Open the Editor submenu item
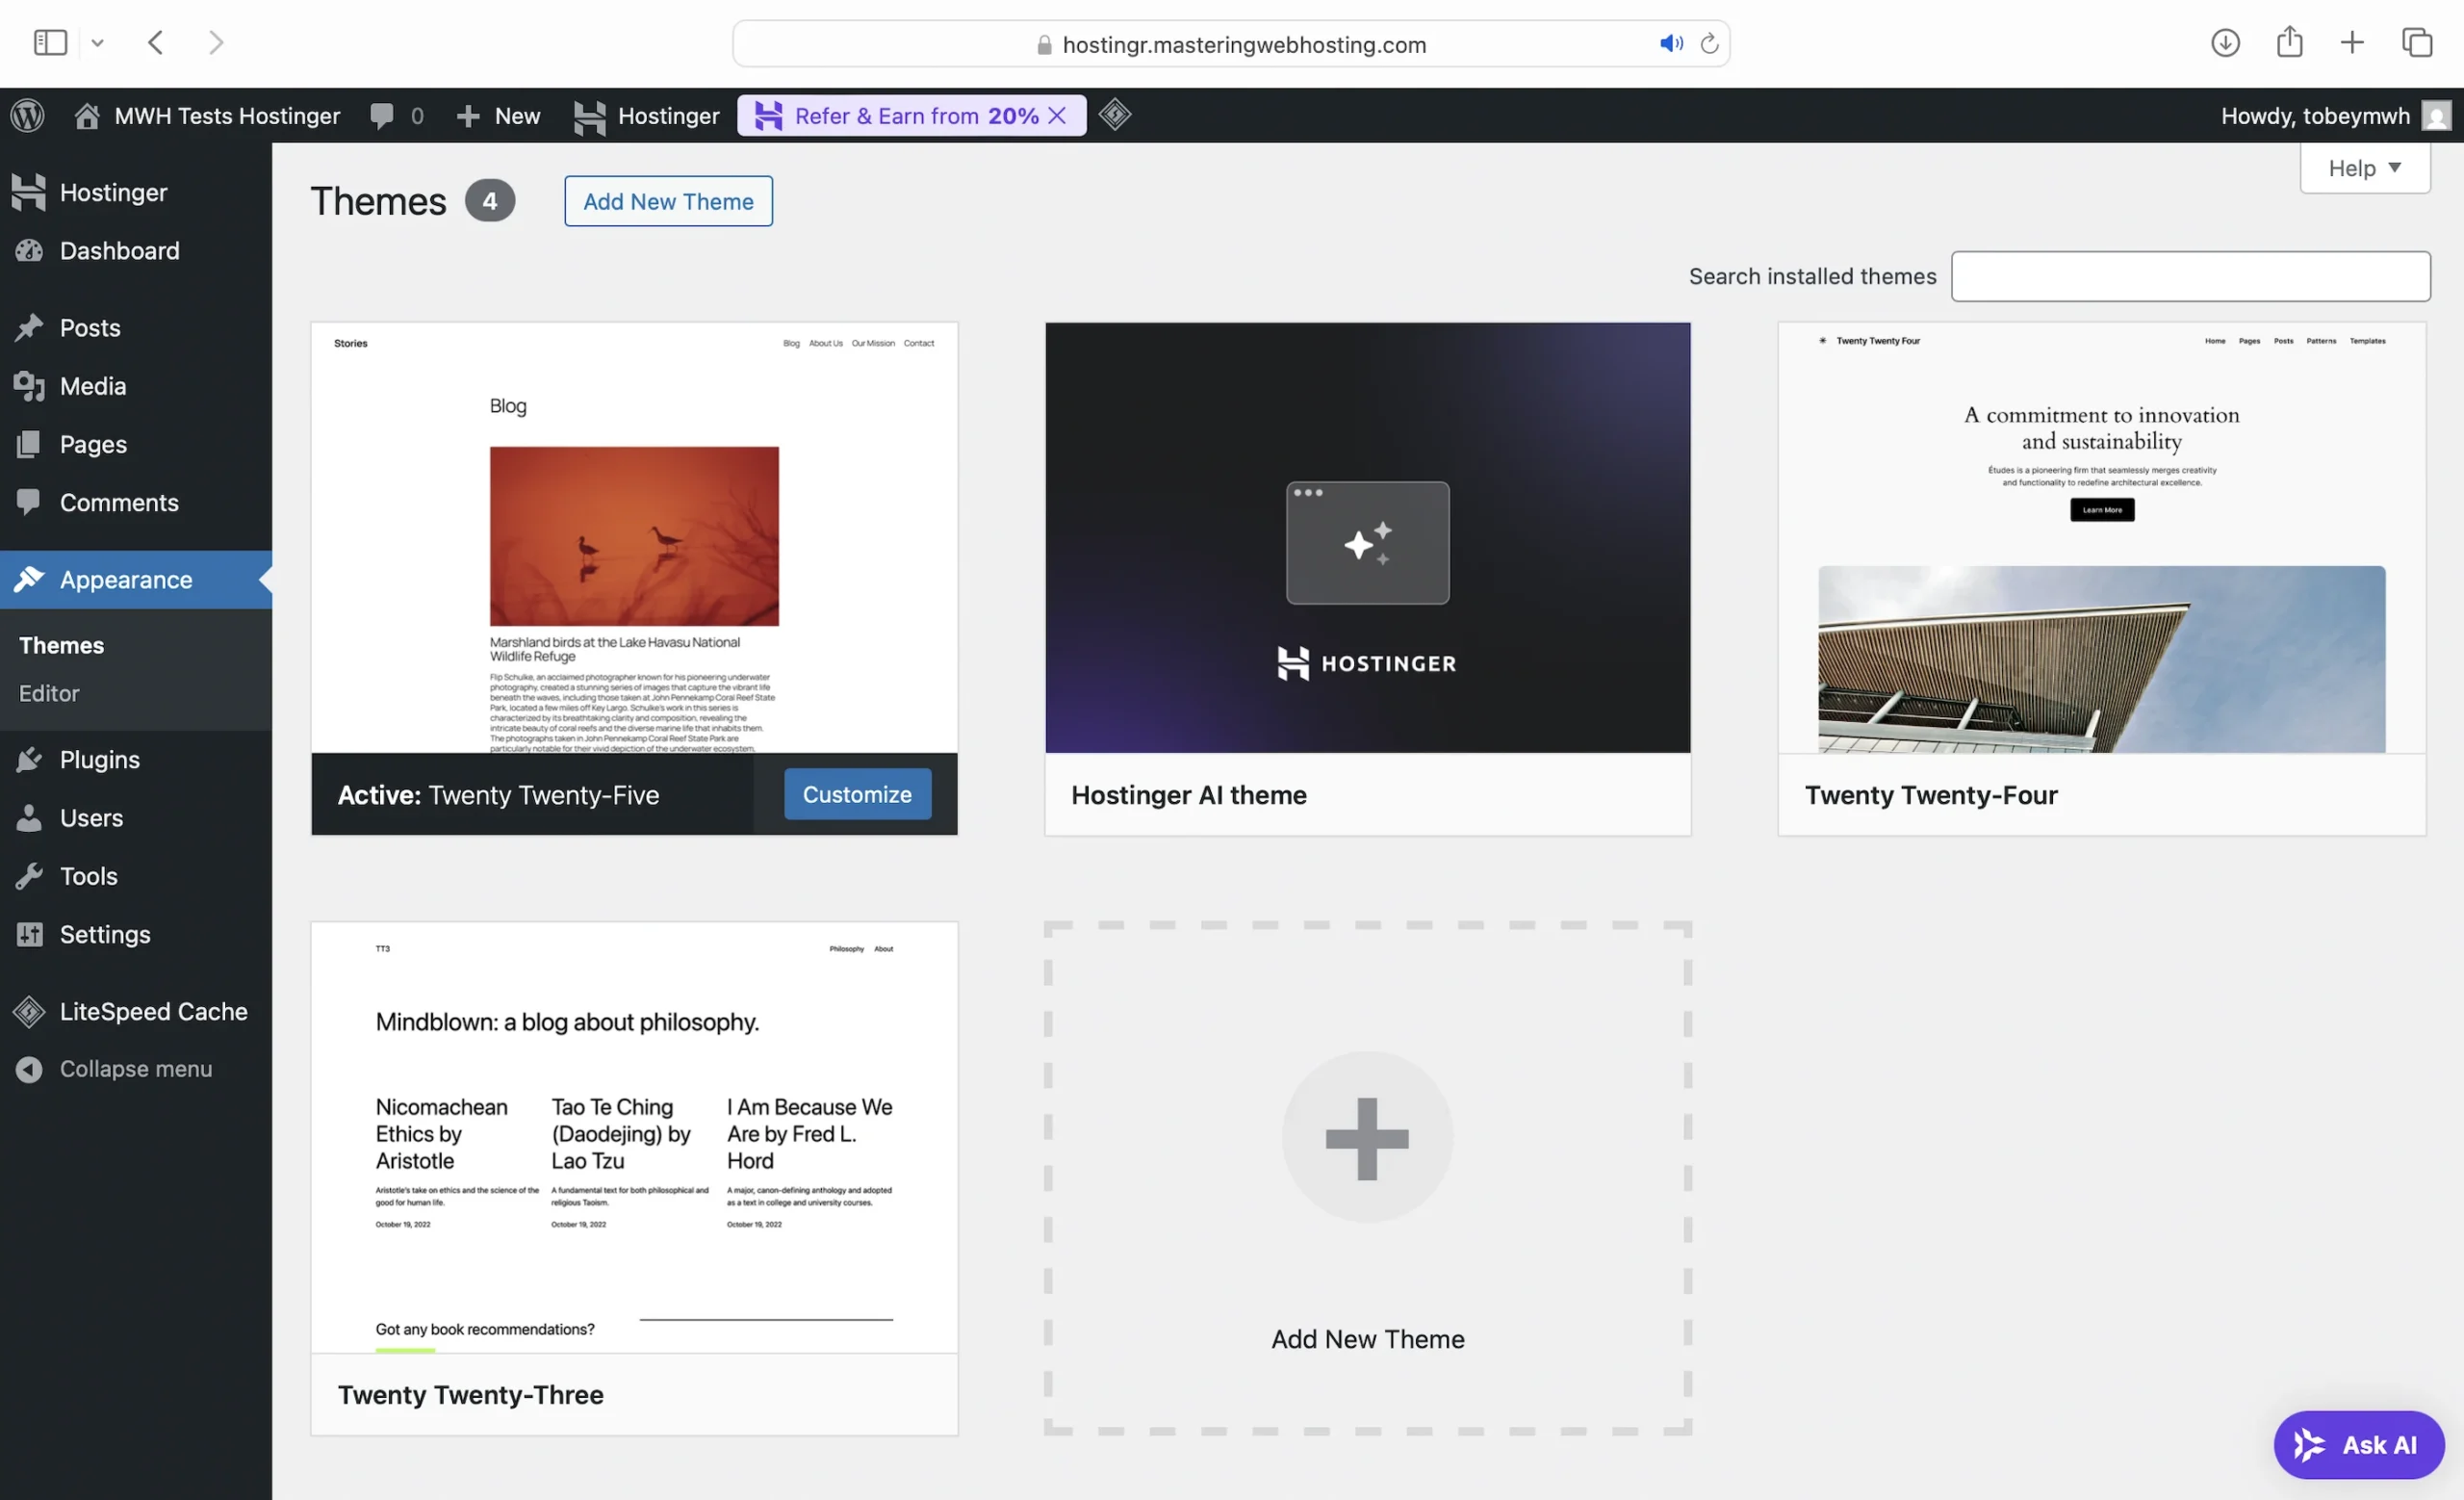The image size is (2464, 1500). point(49,693)
